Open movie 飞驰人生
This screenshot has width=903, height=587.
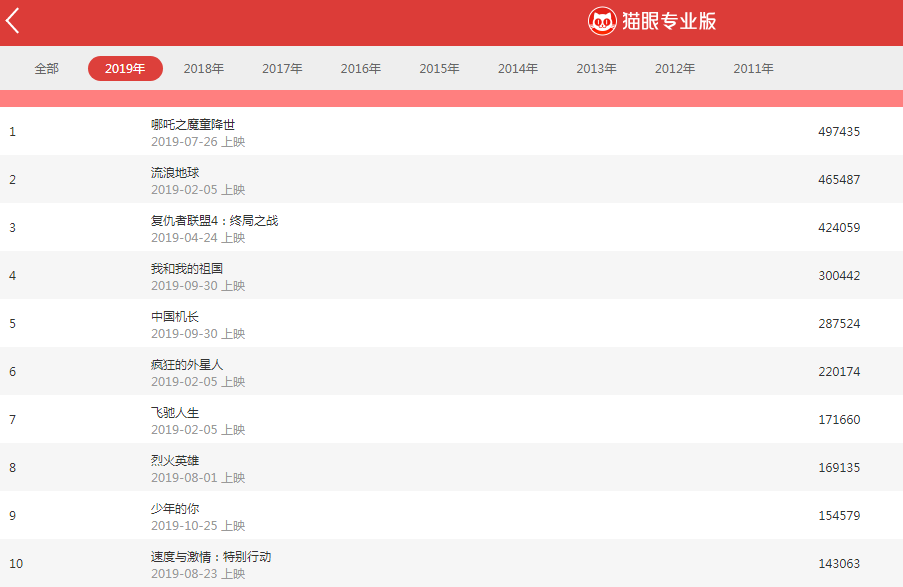(175, 412)
